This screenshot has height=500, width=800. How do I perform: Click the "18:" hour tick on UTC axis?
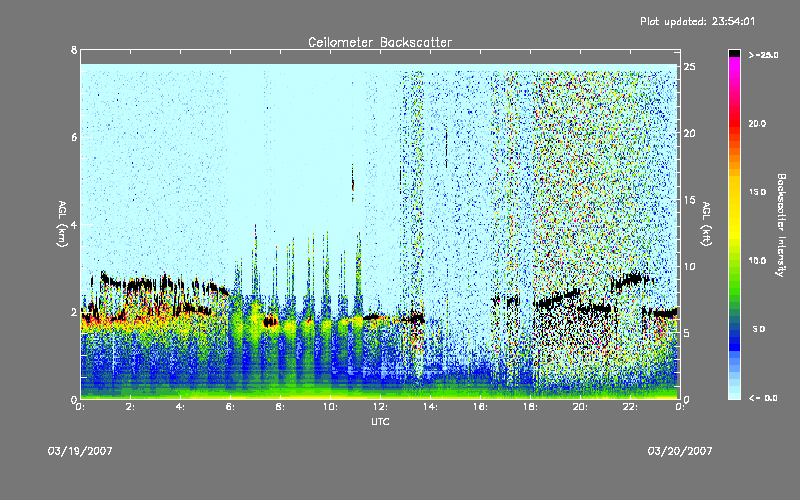[530, 407]
